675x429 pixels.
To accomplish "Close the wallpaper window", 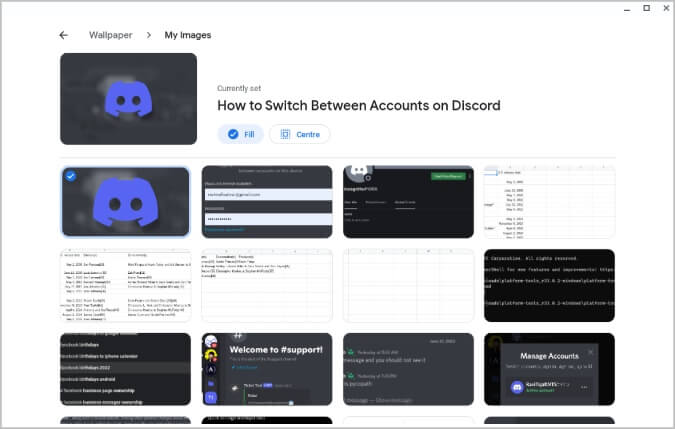I will (x=666, y=8).
